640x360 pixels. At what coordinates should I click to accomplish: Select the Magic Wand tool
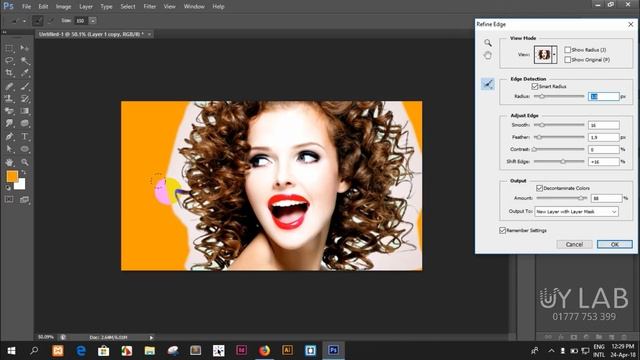(24, 60)
